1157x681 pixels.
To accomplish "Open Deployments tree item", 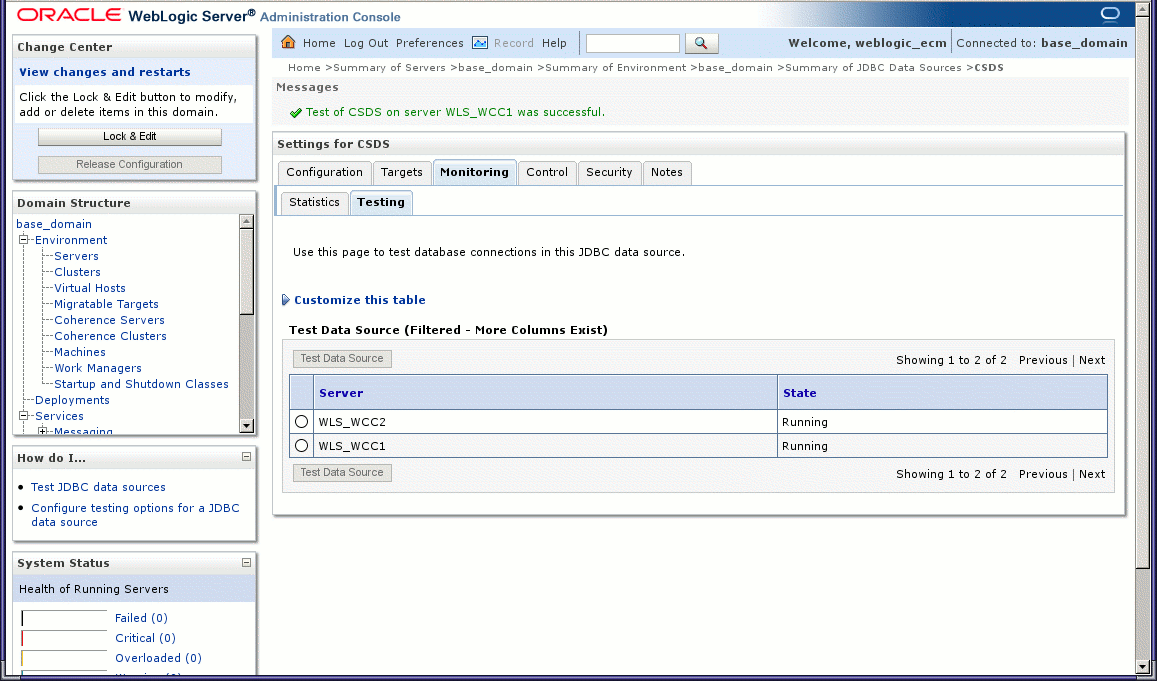I will [x=72, y=400].
